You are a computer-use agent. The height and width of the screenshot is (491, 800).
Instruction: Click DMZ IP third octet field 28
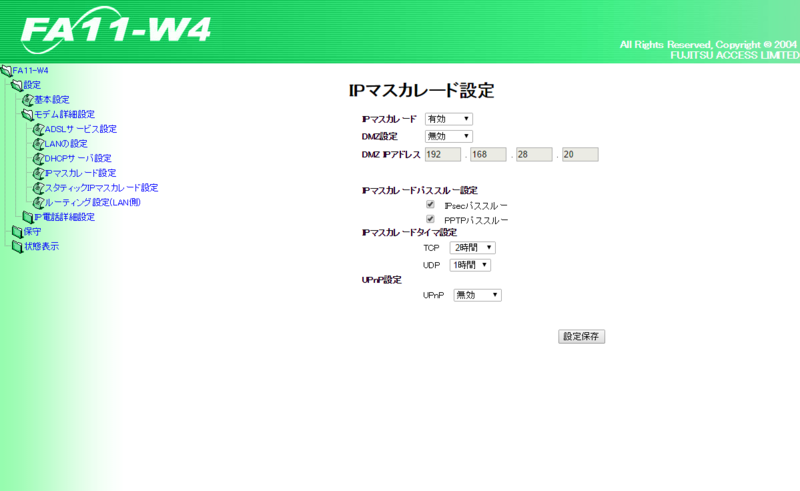pyautogui.click(x=534, y=155)
